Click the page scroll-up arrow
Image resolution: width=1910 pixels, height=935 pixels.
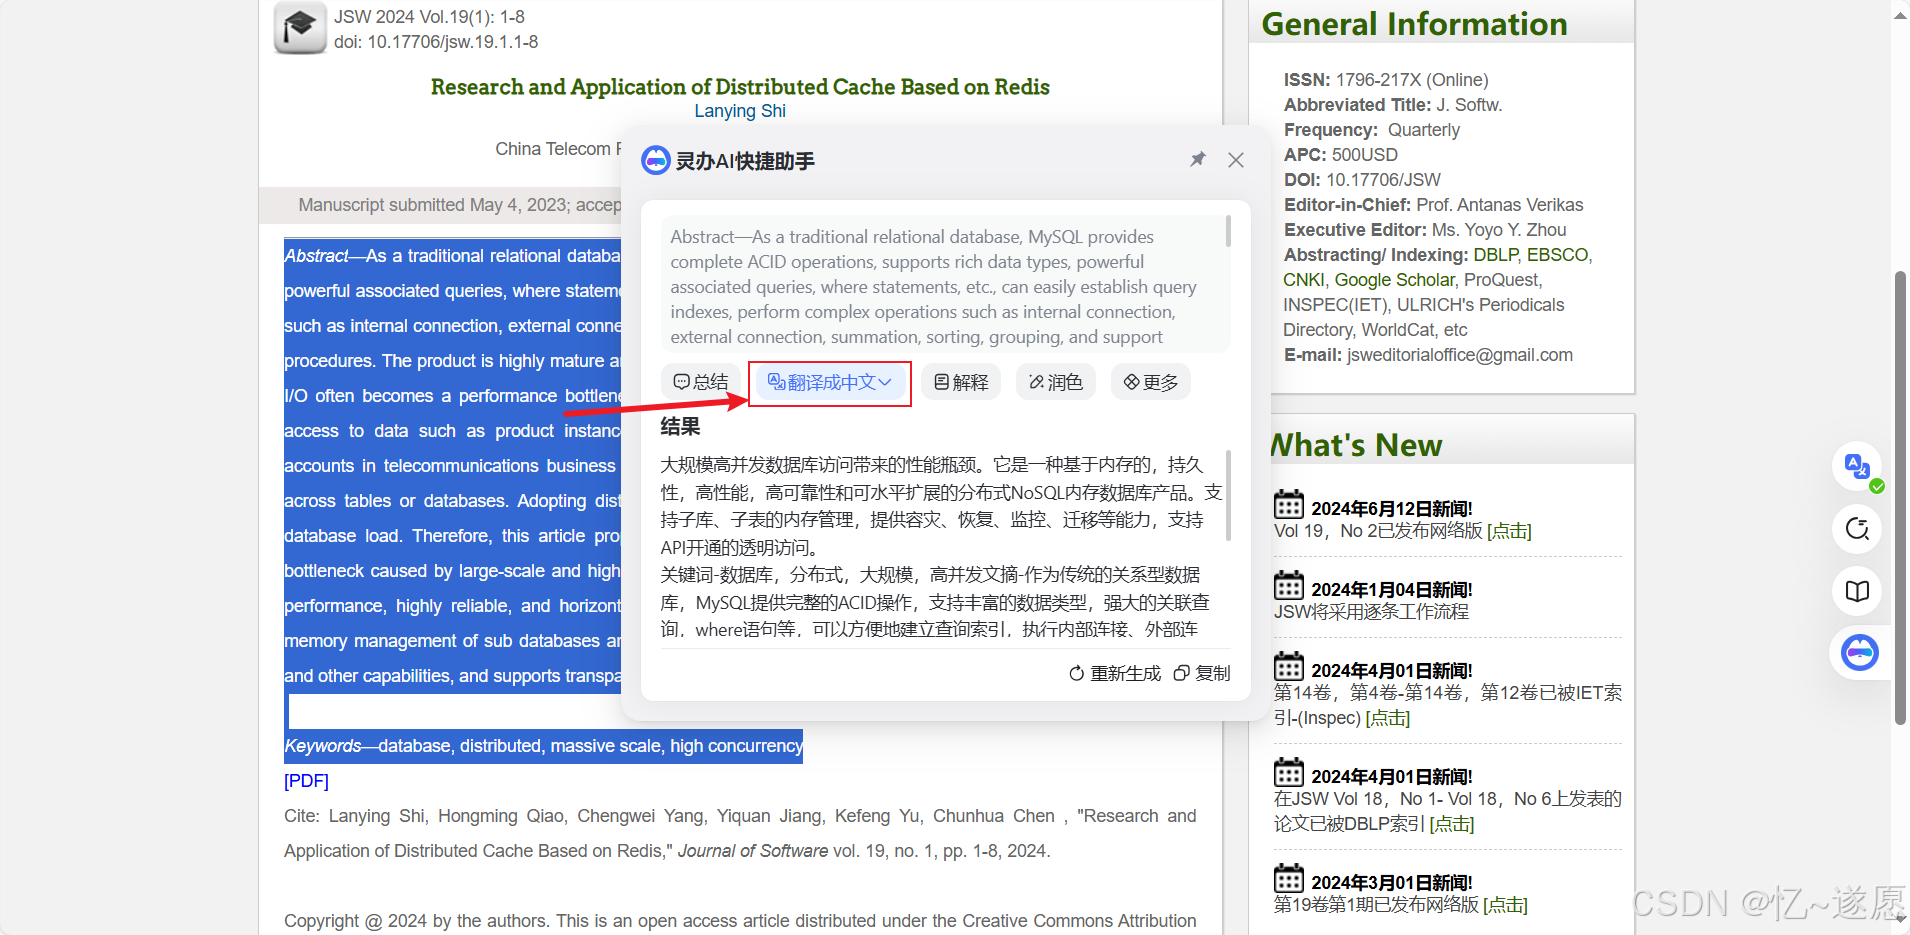click(1900, 14)
